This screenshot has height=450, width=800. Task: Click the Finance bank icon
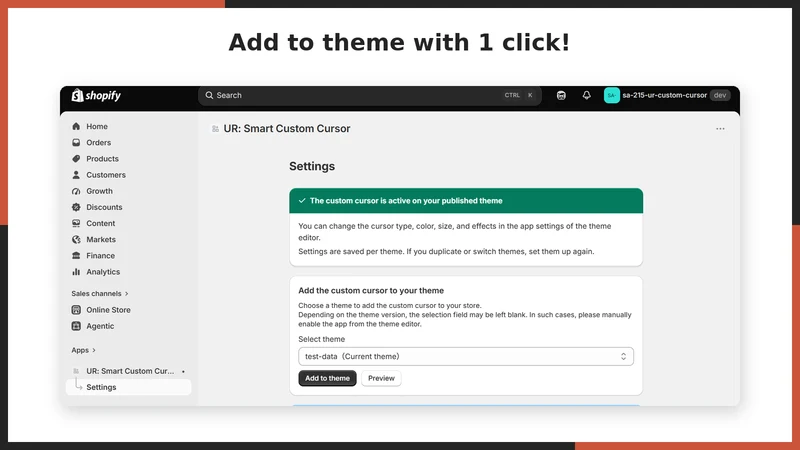tap(76, 256)
